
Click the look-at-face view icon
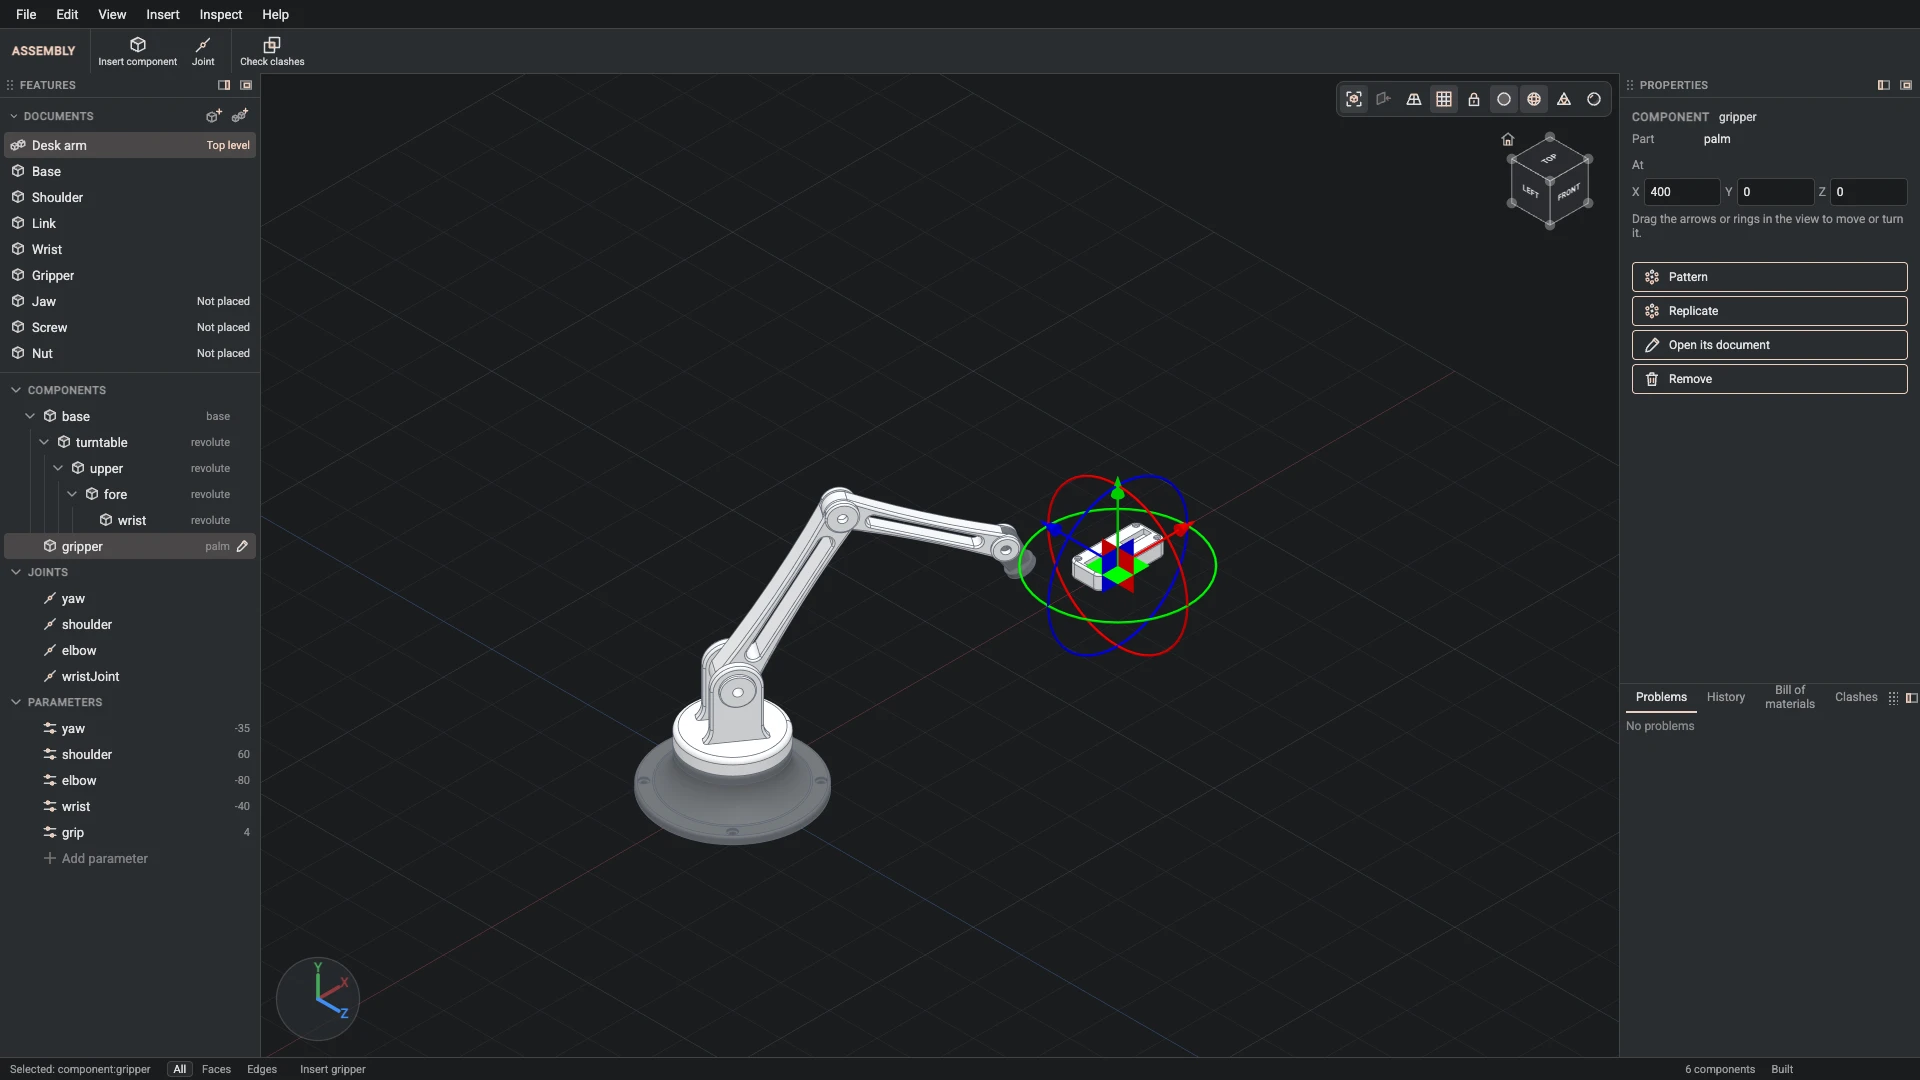[1384, 99]
